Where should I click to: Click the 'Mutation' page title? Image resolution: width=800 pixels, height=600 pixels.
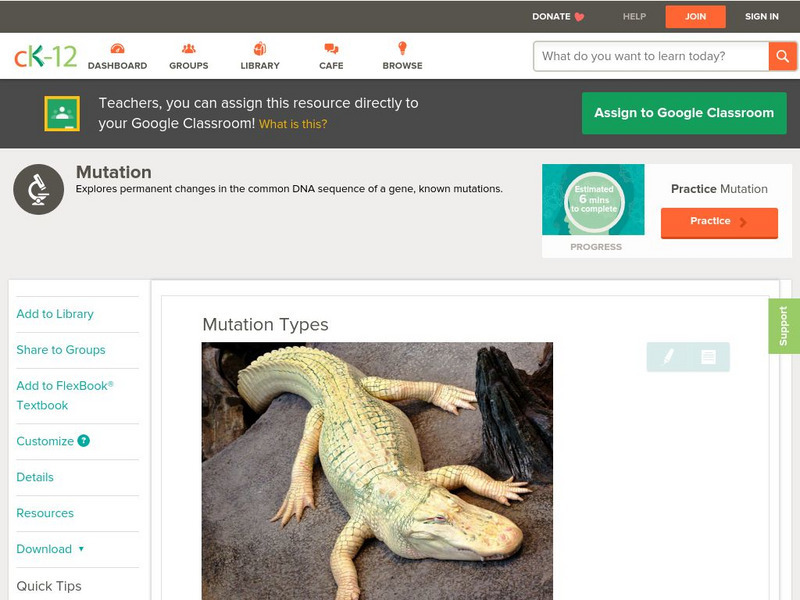(114, 172)
